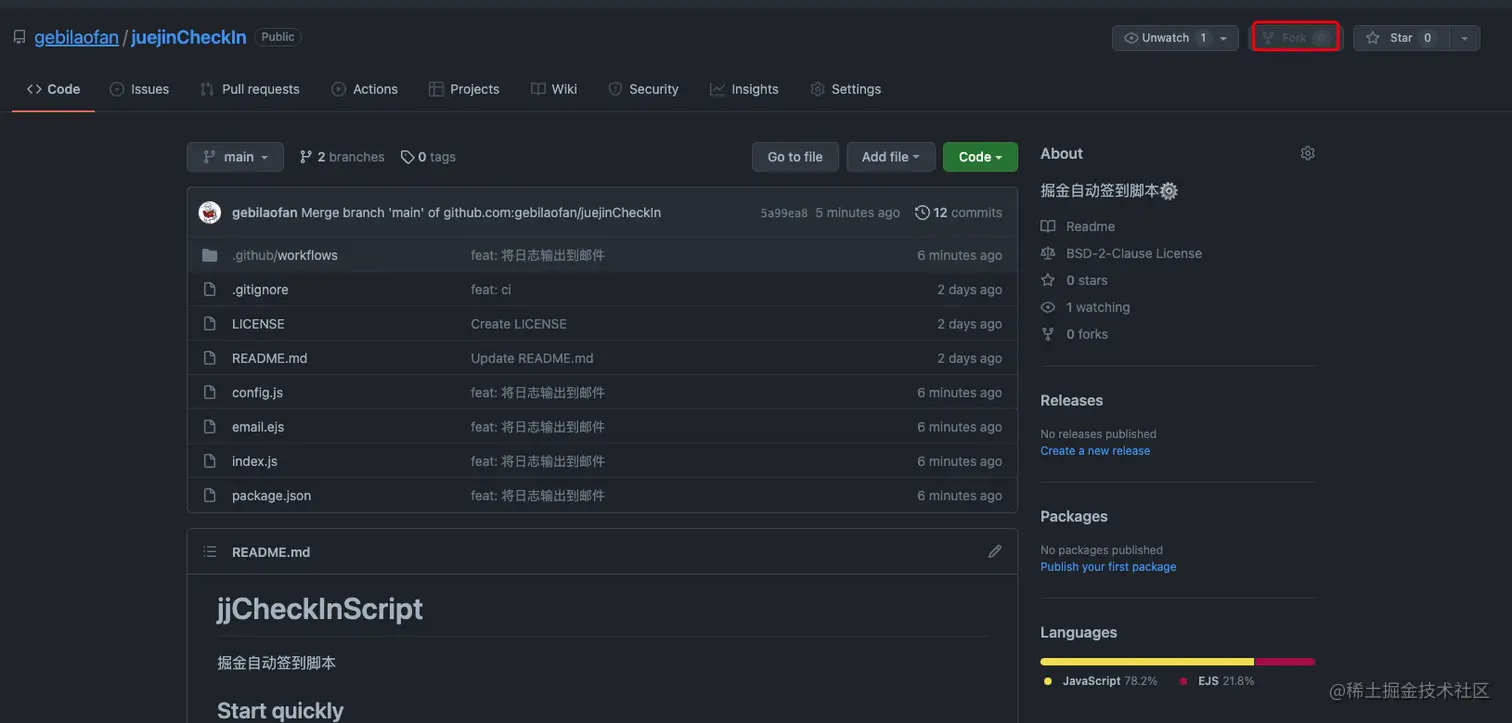Screen dimensions: 1512x723
Task: Click the Fork button
Action: point(1295,38)
